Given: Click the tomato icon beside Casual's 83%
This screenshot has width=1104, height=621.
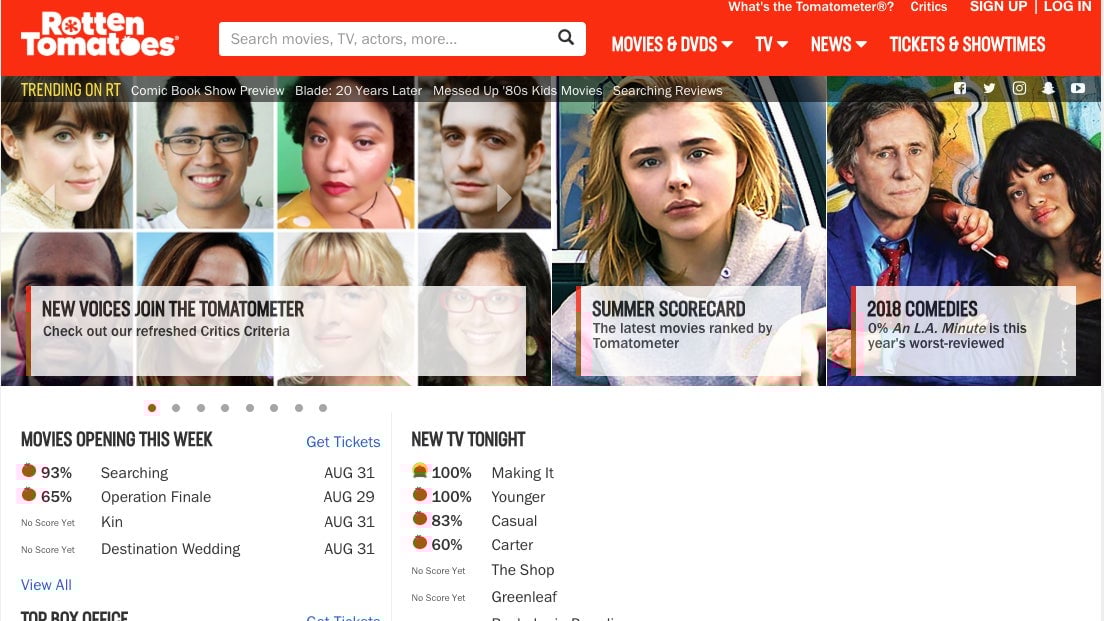Looking at the screenshot, I should 420,518.
